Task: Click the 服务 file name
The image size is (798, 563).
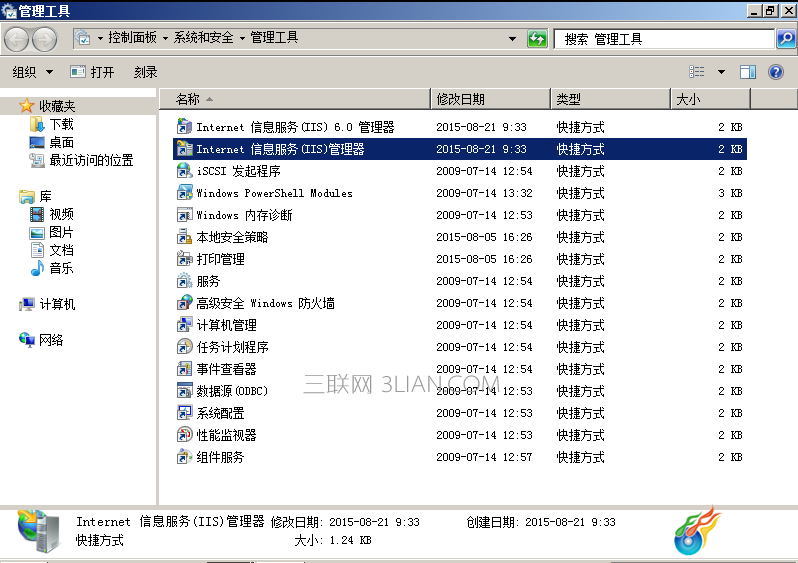Action: click(x=208, y=281)
